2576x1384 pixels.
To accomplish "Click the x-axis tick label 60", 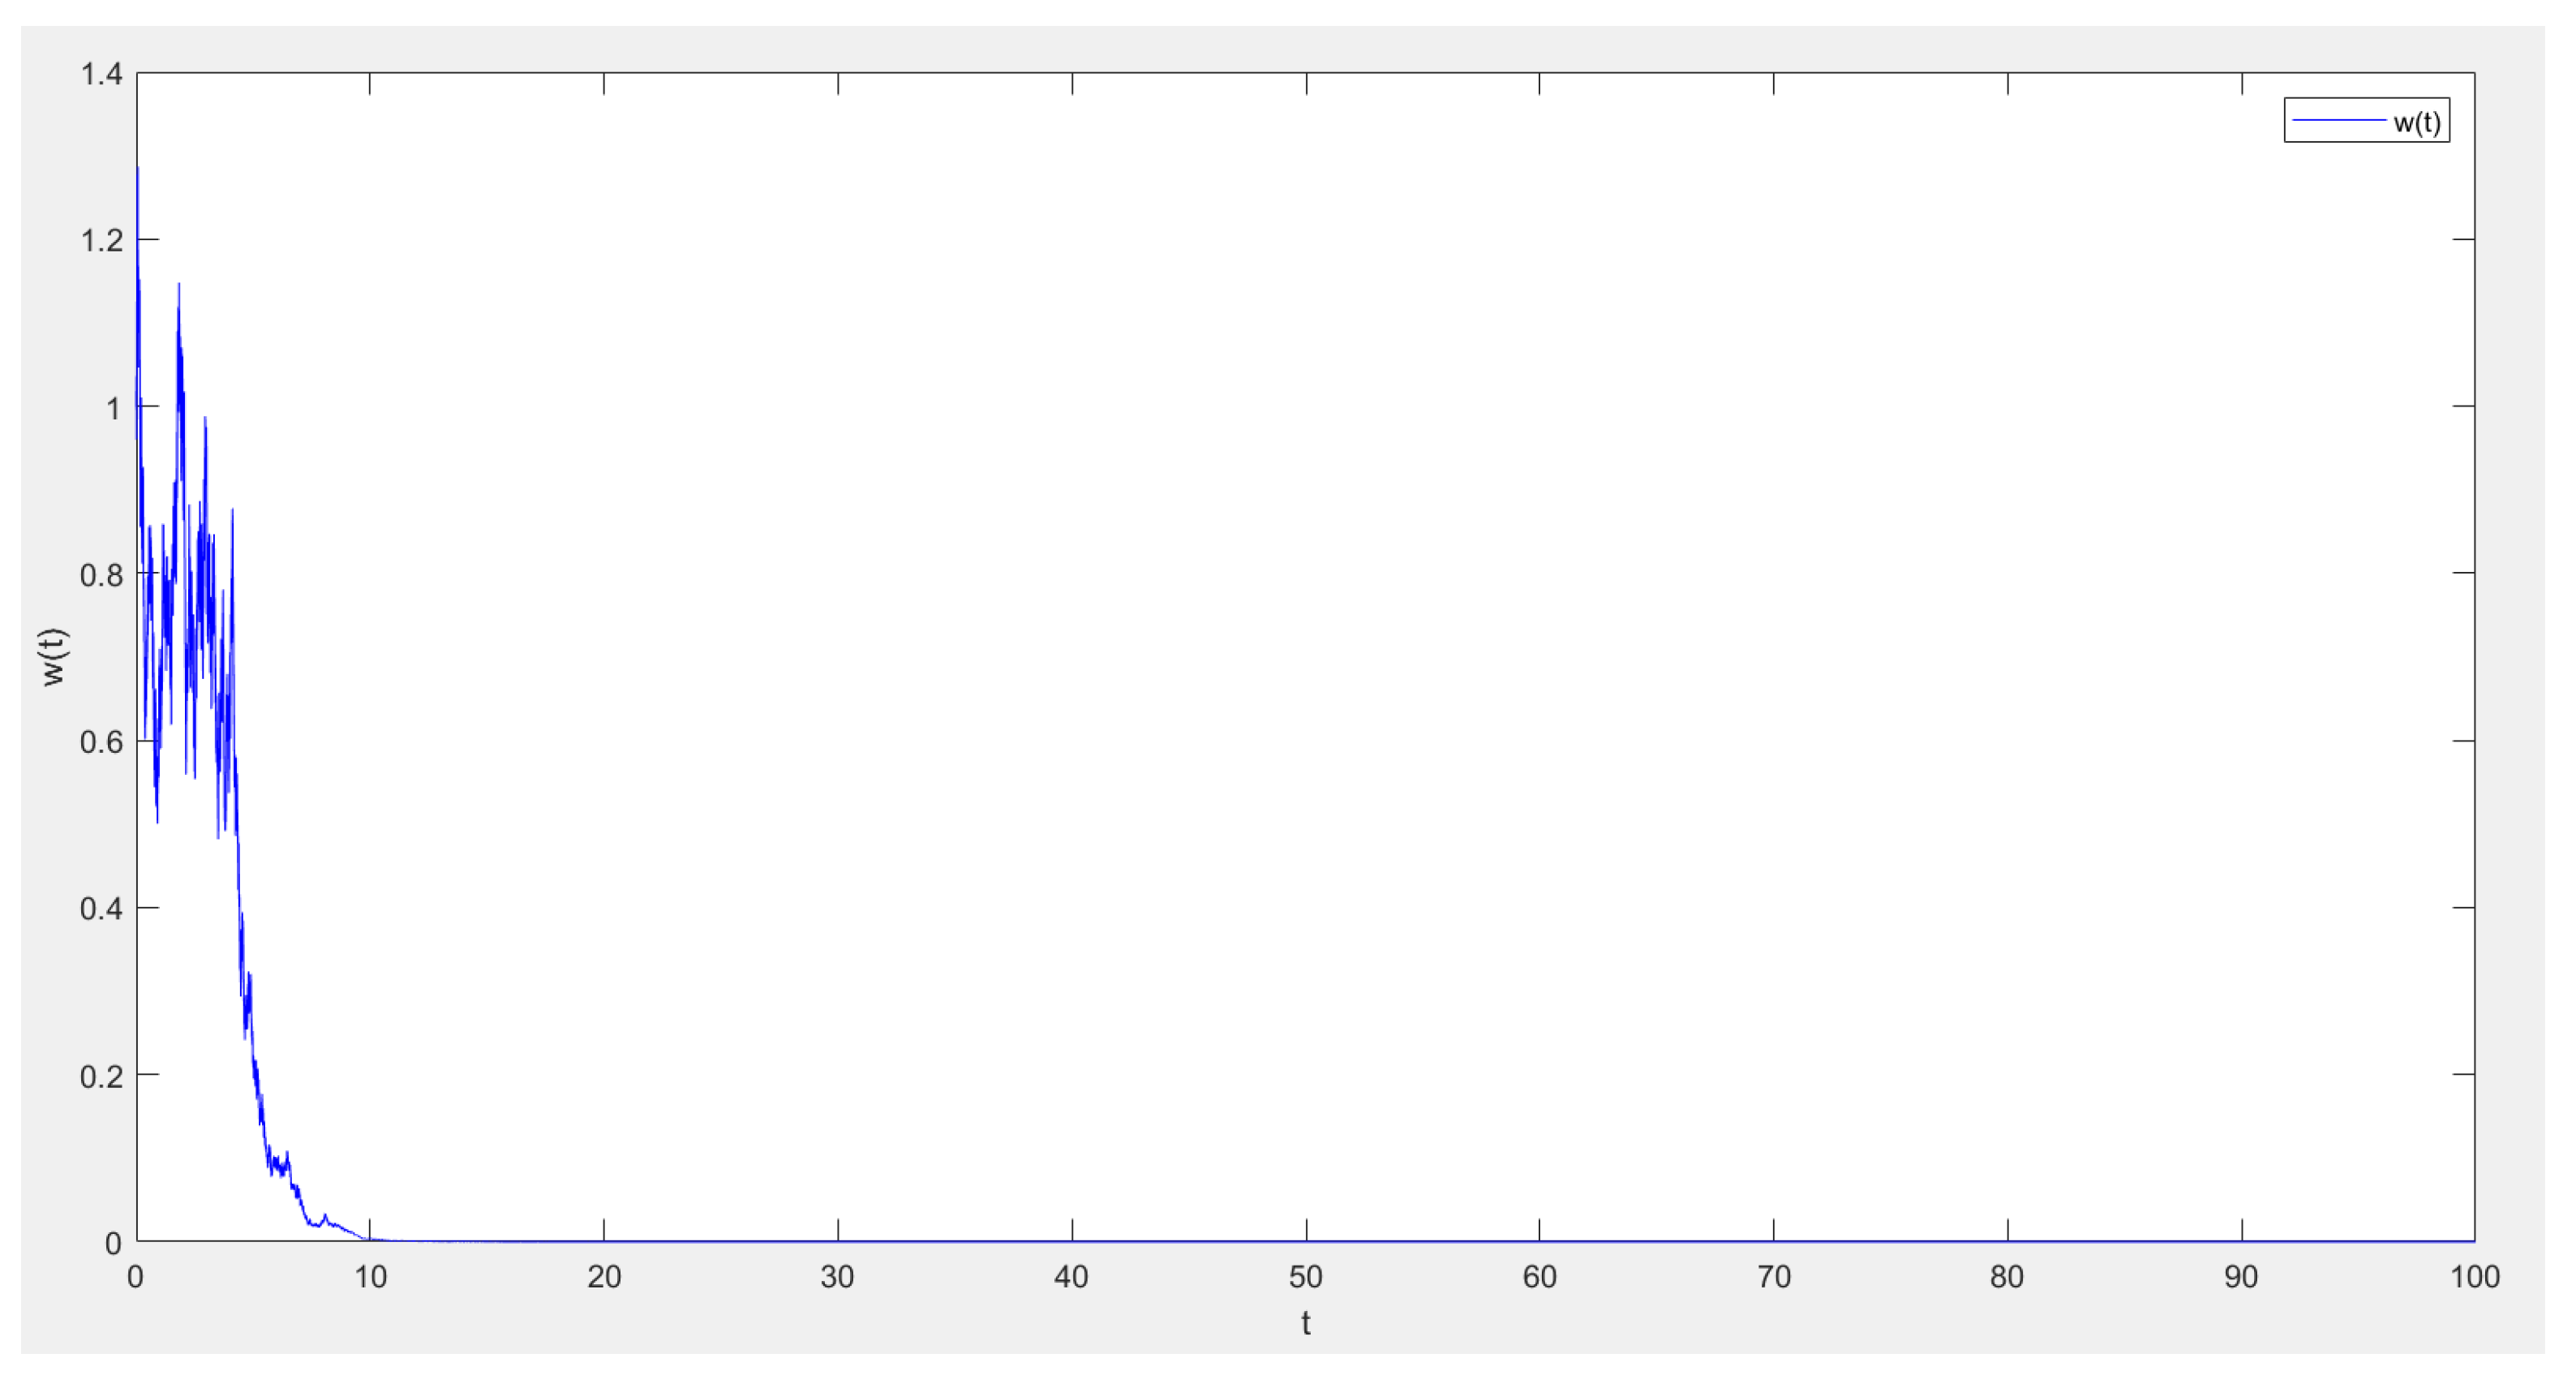I will click(x=1539, y=1277).
